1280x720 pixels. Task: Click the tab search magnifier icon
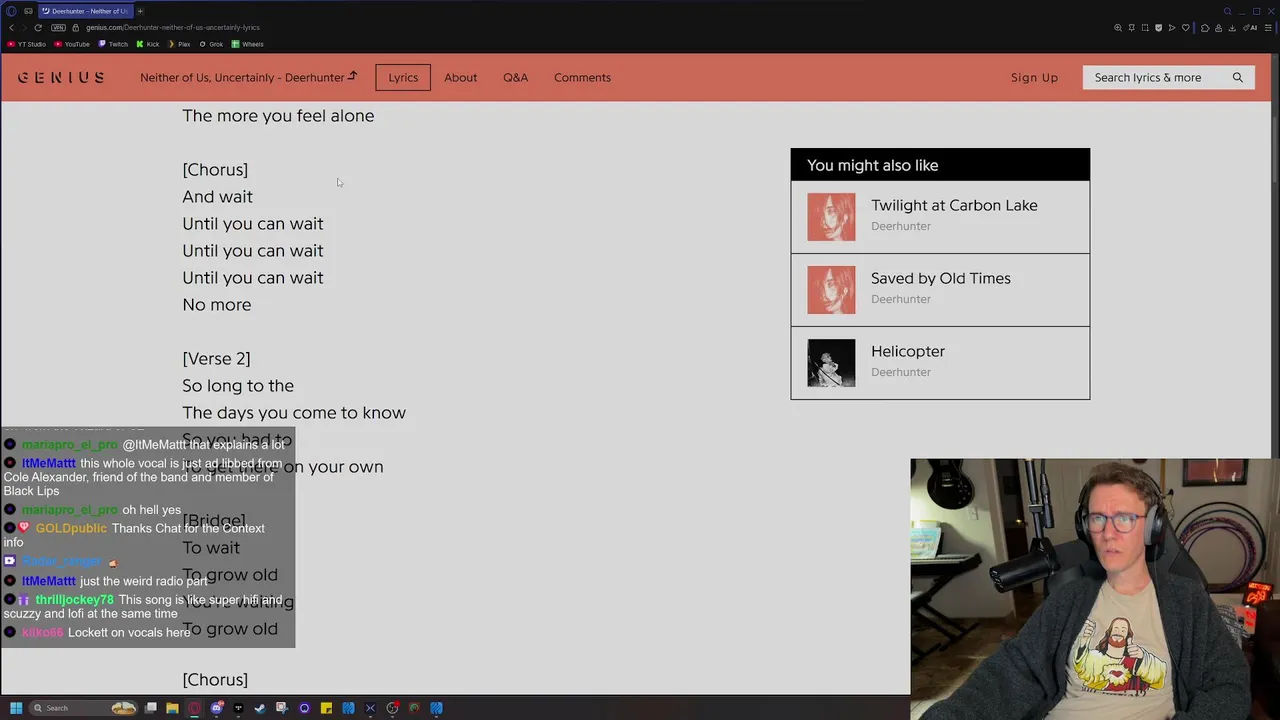[1227, 11]
